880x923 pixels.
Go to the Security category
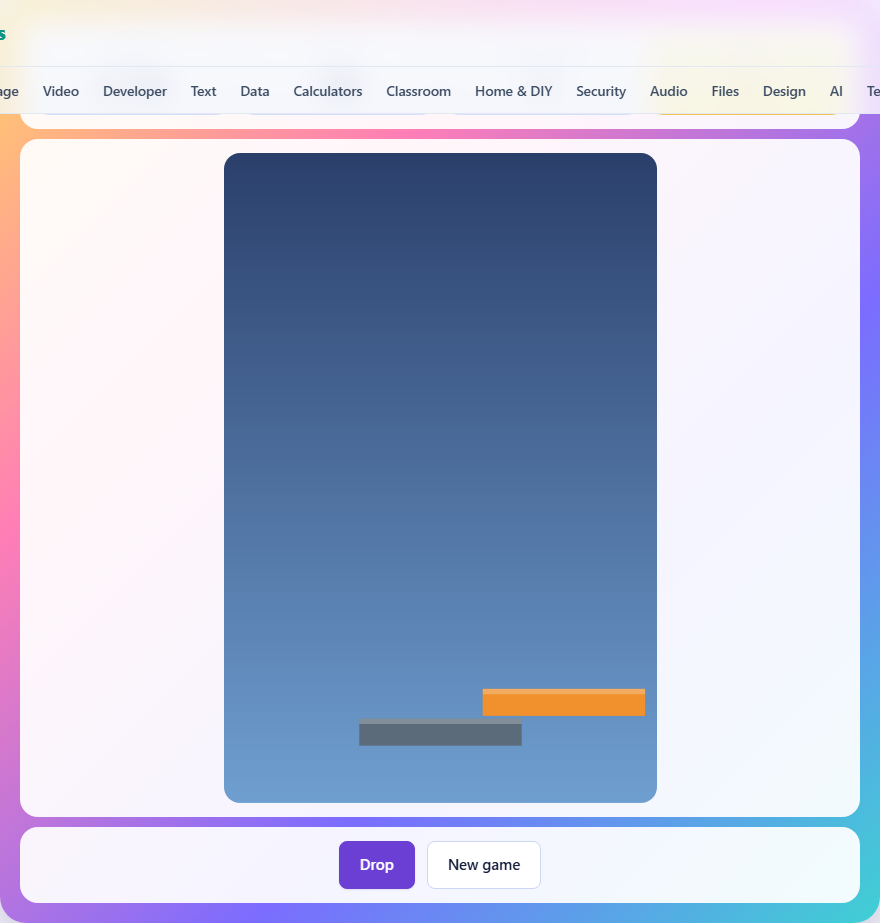coord(601,91)
